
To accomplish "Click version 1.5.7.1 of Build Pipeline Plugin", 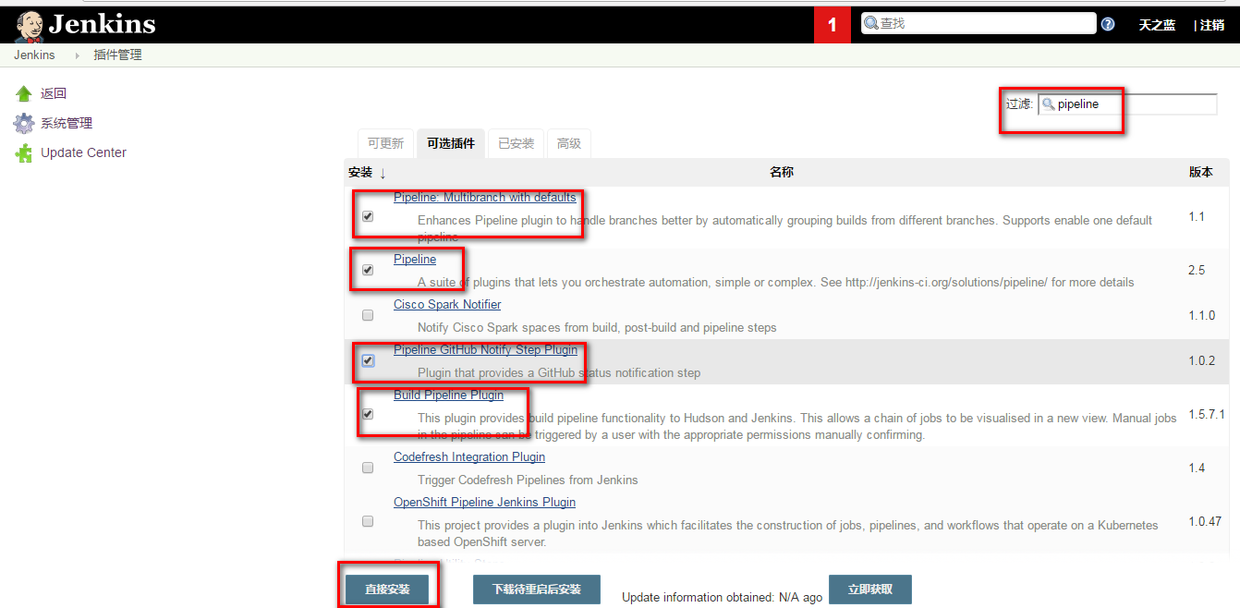I will (x=1207, y=414).
